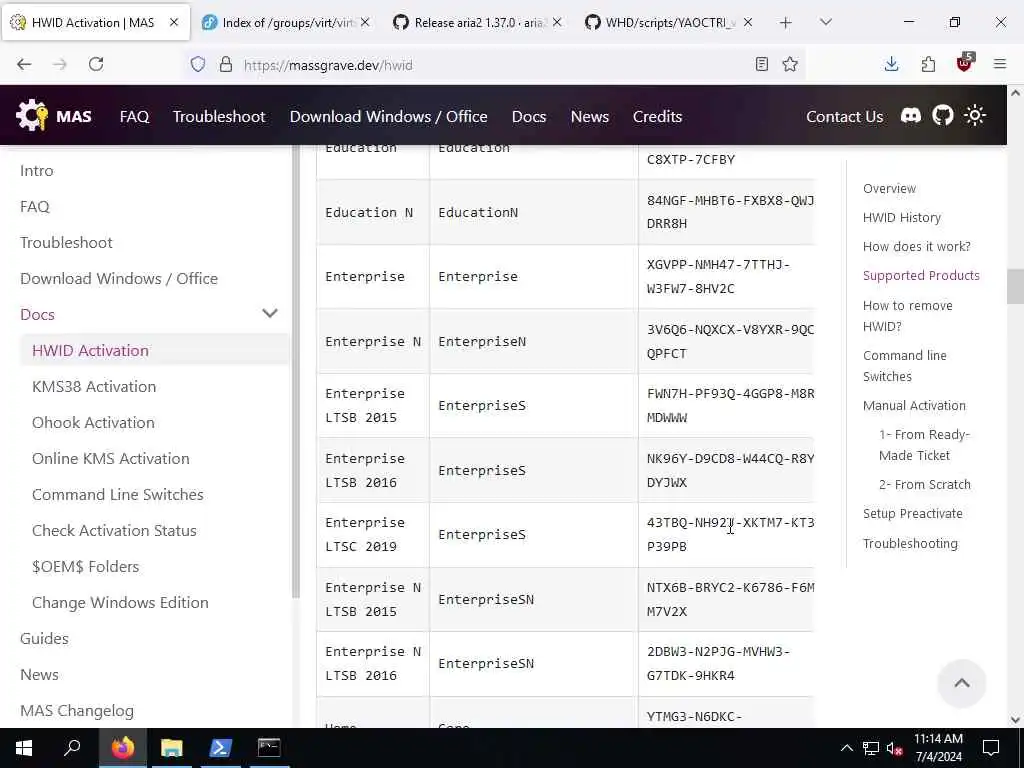Image resolution: width=1024 pixels, height=768 pixels.
Task: Reload the page with refresh icon
Action: [96, 64]
